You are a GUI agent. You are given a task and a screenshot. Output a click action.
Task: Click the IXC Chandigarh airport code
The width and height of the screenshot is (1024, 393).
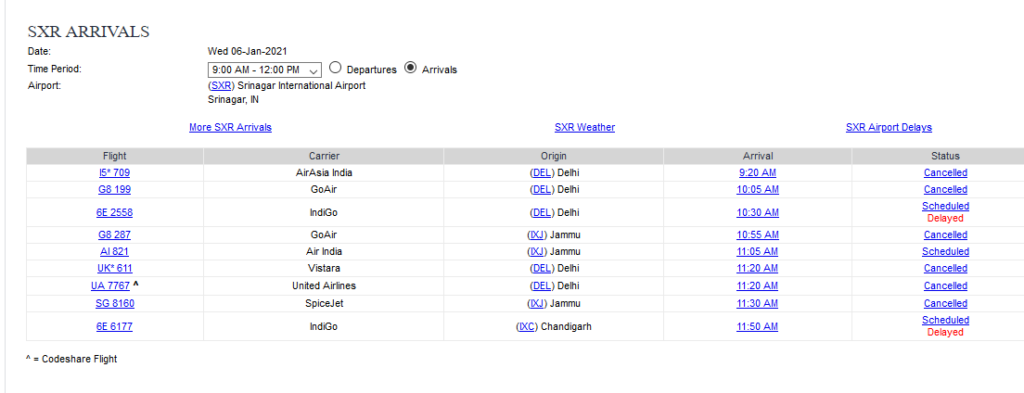click(526, 326)
